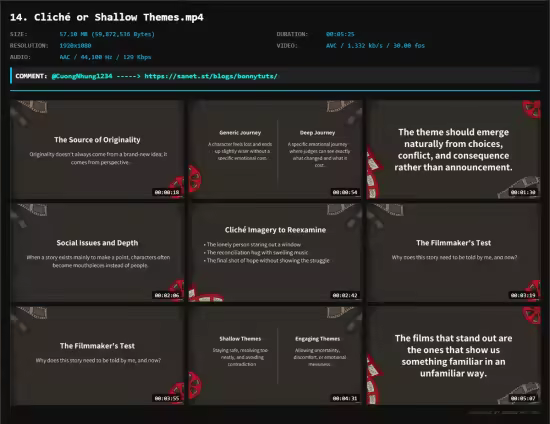Click the 00:03:19 timestamp on Filmmaker's Test
Screen dimensions: 550x424
pyautogui.click(x=523, y=295)
